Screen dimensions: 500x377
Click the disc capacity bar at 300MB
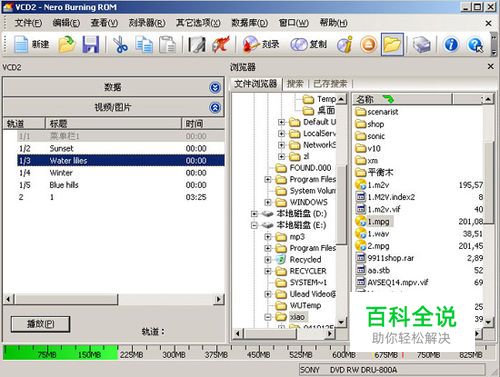pos(173,354)
